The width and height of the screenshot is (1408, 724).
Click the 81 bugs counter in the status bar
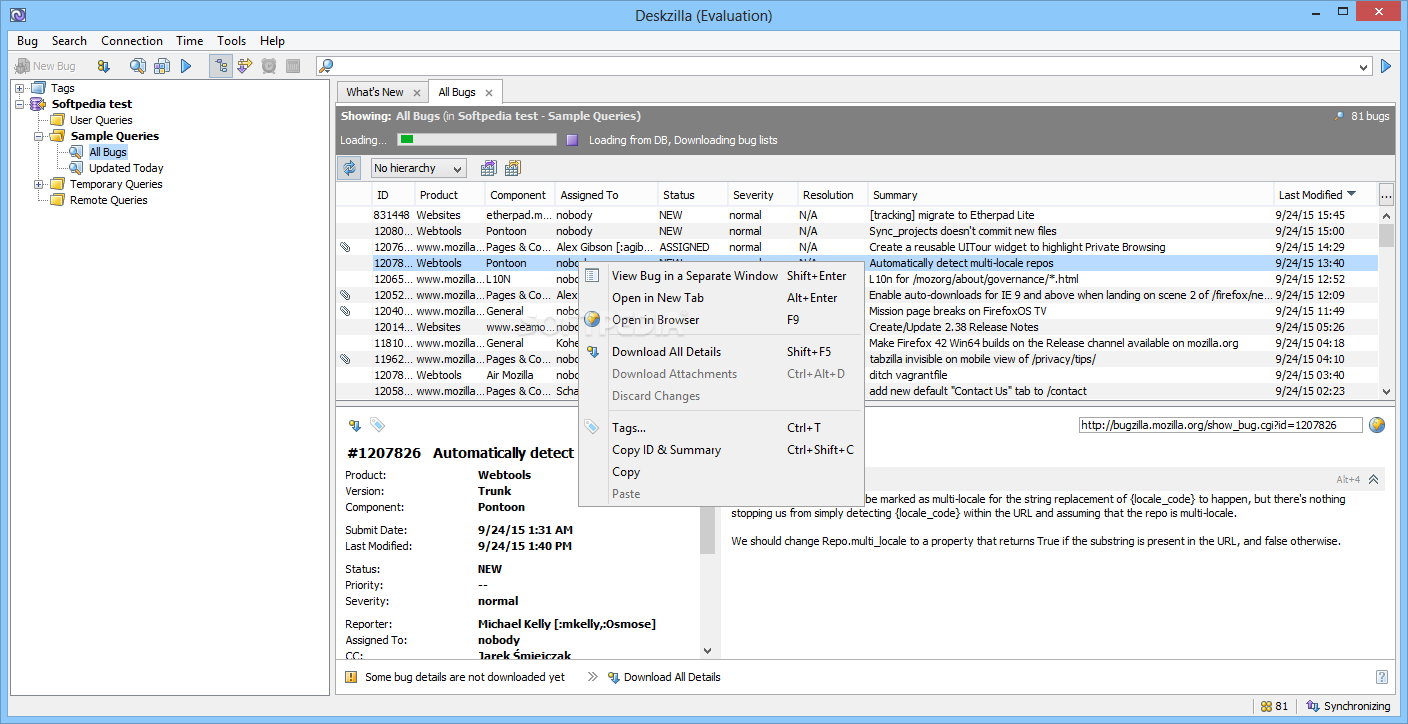[x=1274, y=706]
